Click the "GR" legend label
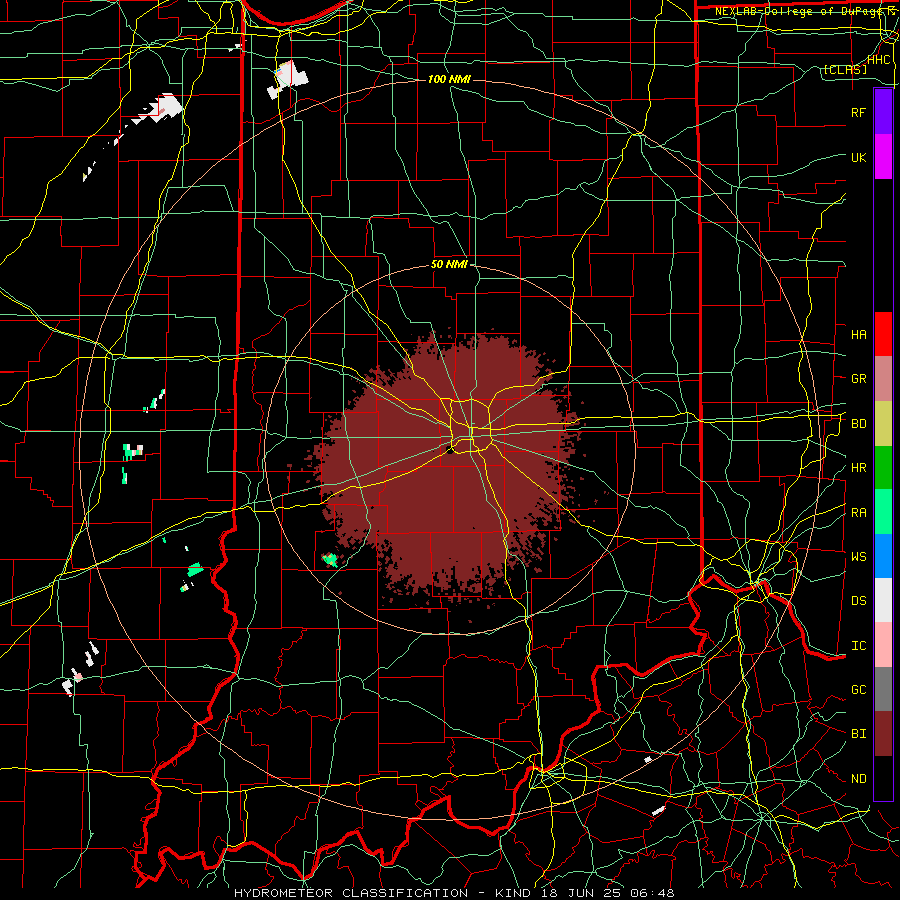This screenshot has width=900, height=900. (858, 379)
